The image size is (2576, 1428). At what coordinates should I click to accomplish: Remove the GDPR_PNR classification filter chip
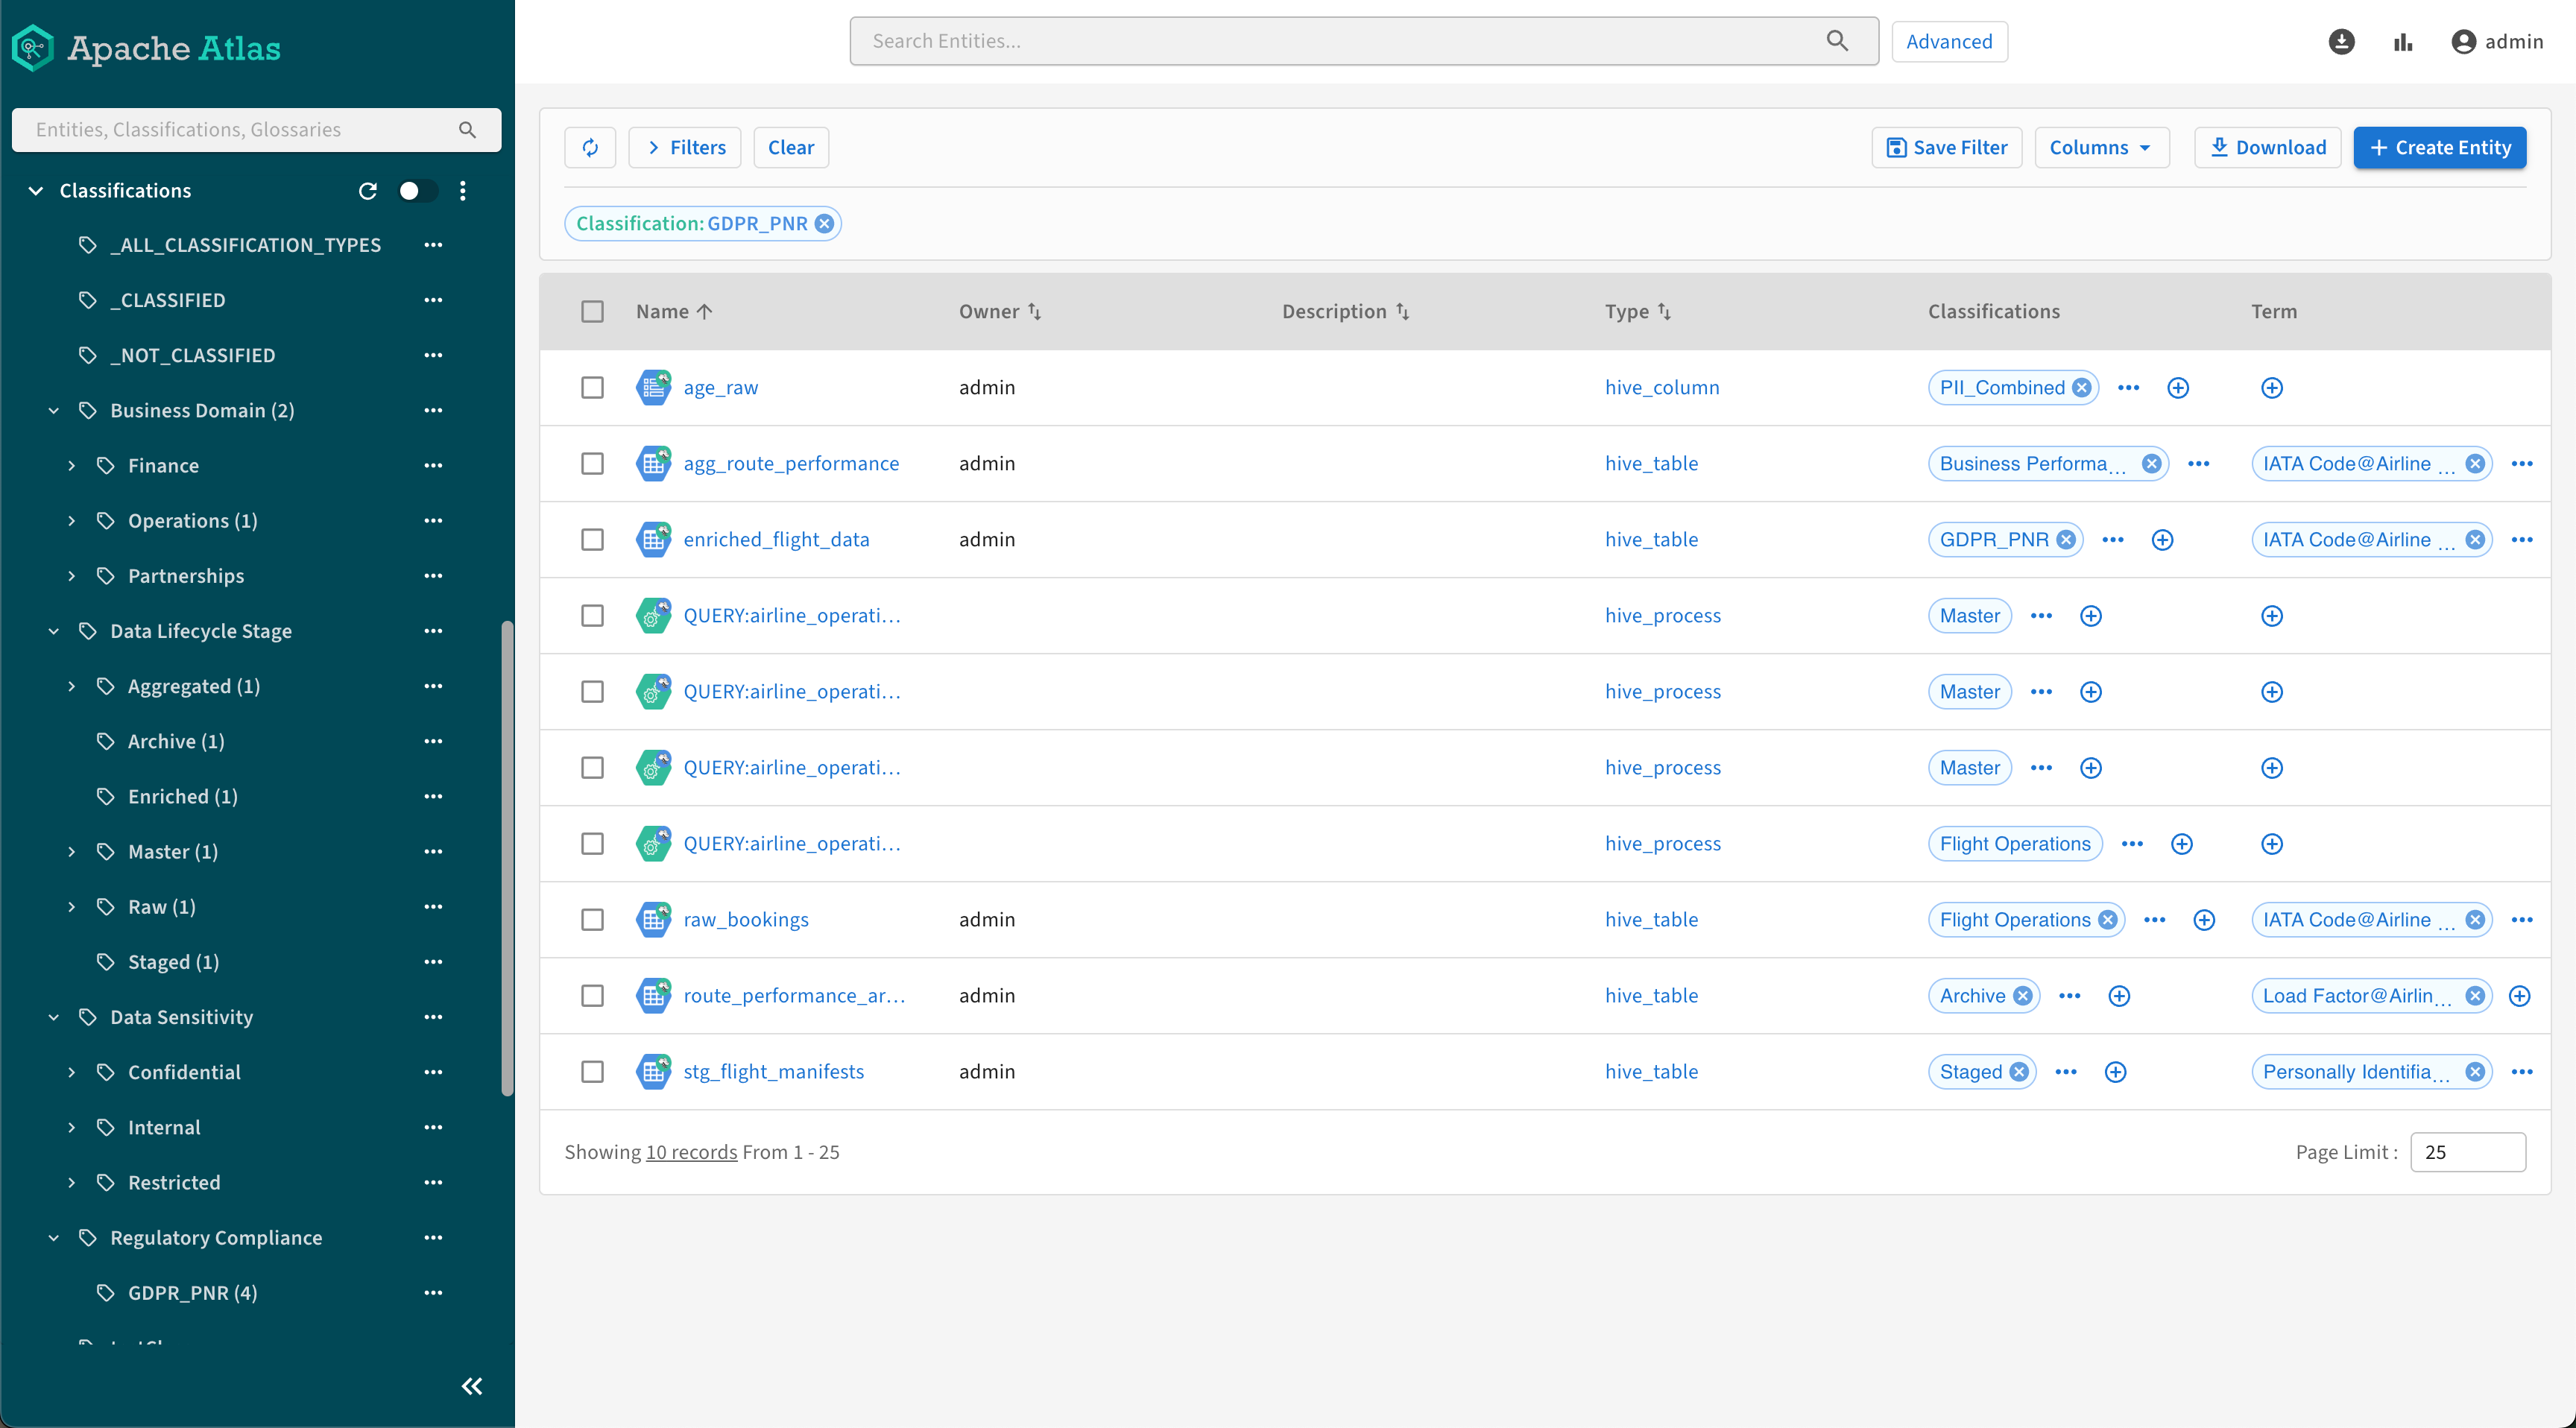coord(824,223)
